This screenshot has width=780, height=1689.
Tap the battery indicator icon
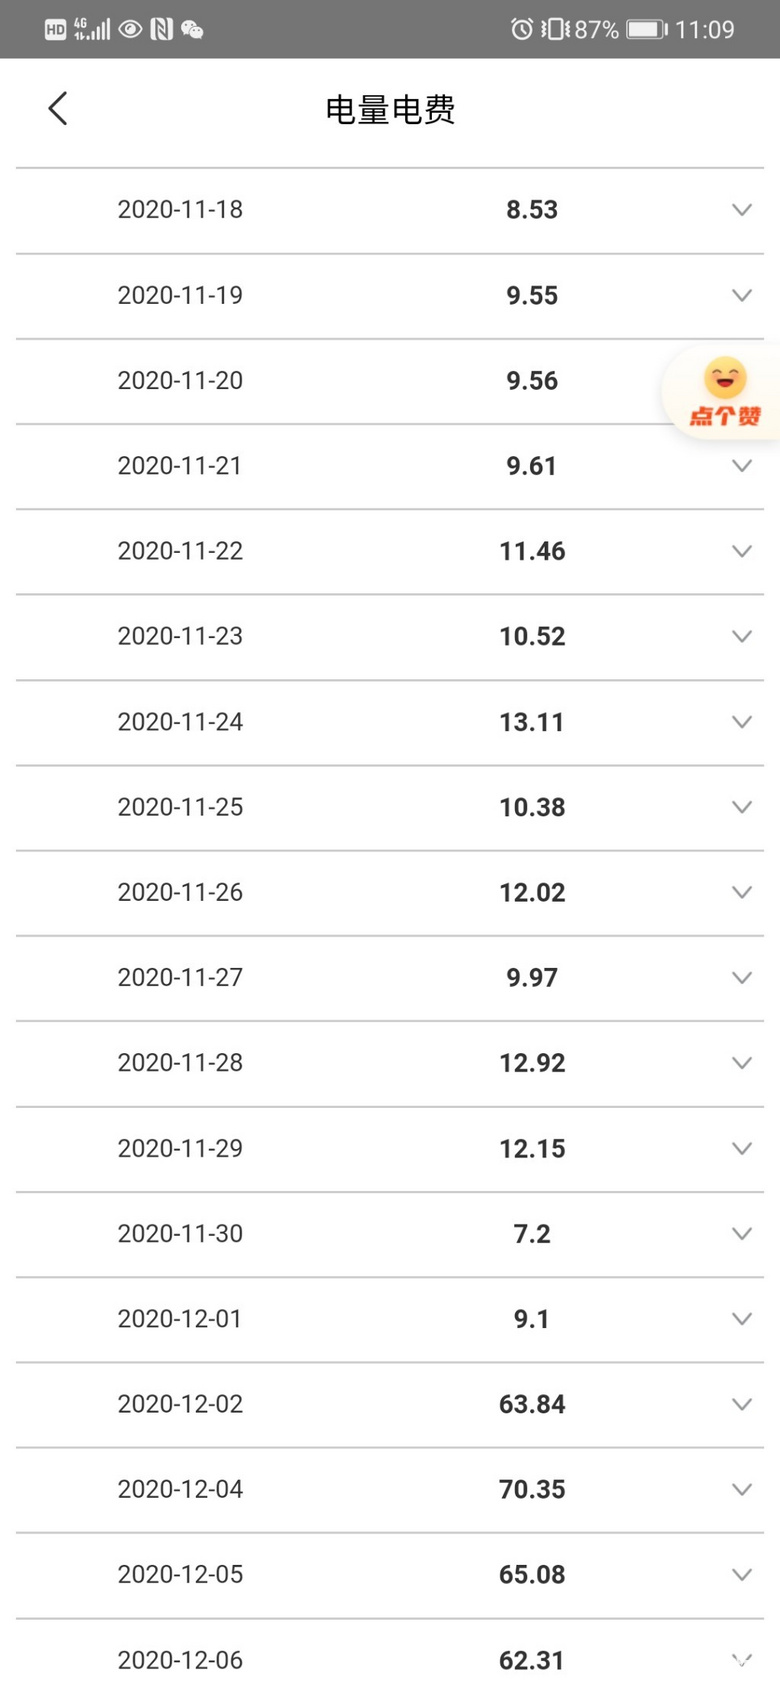pyautogui.click(x=646, y=29)
